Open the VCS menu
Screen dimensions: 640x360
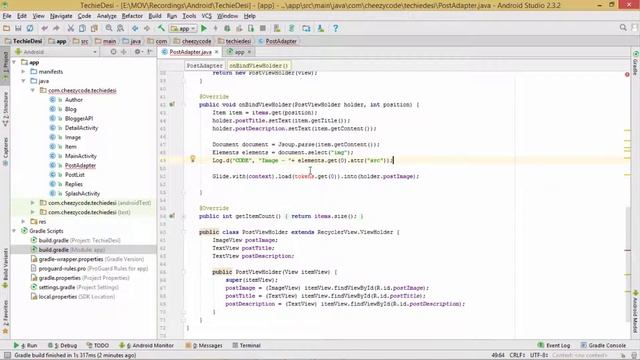pos(207,16)
